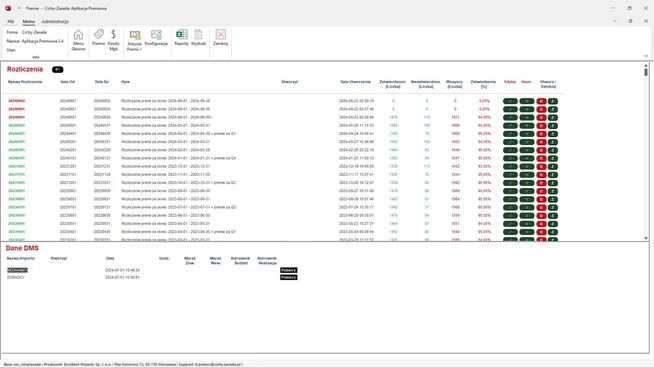Screen dimensions: 654x368
Task: Edit the first settlement row with pencil button
Action: (x=510, y=101)
